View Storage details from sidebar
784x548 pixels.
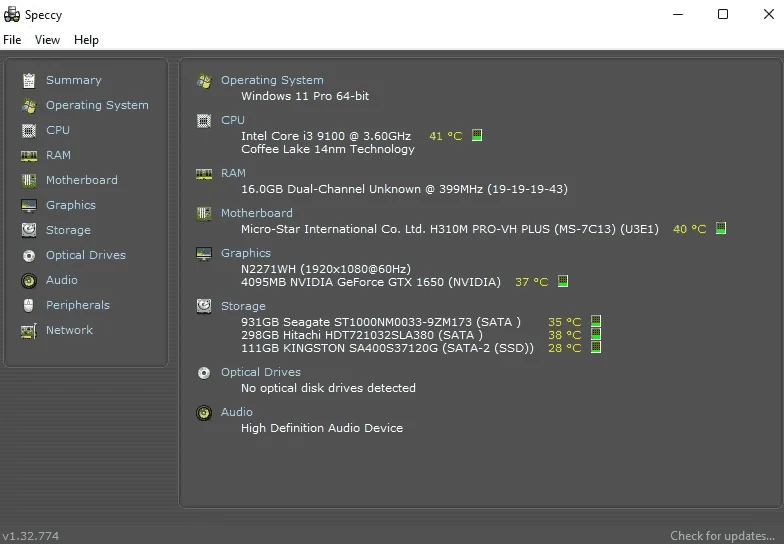[68, 230]
